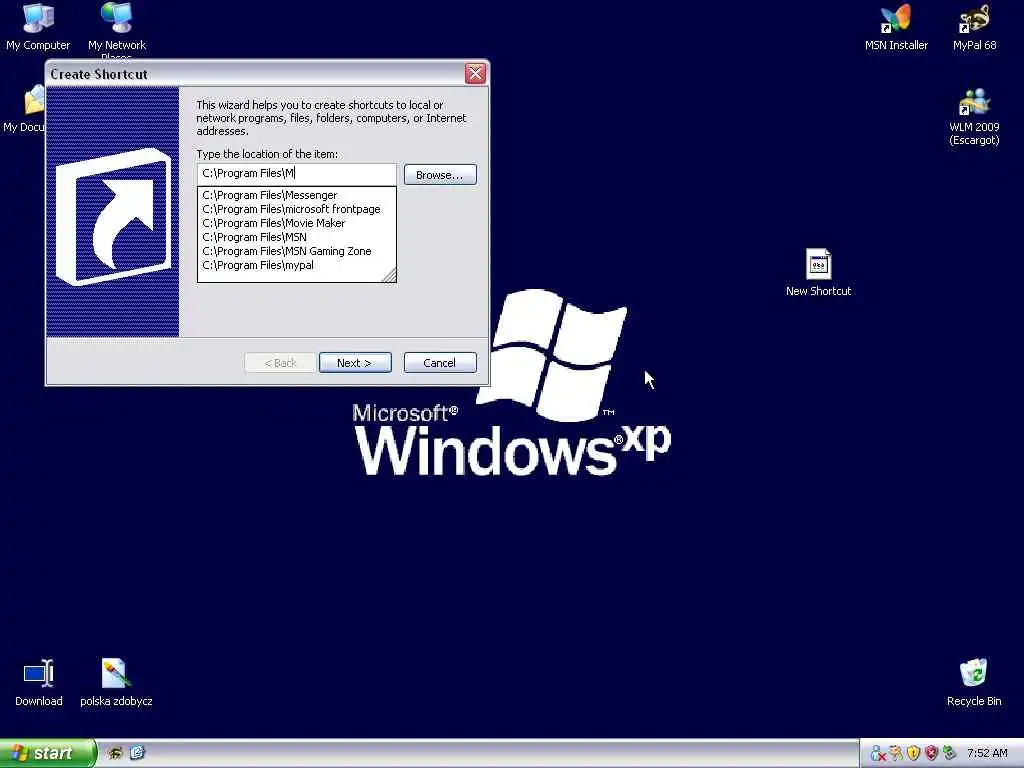
Task: Click Browse... in Create Shortcut wizard
Action: (440, 175)
